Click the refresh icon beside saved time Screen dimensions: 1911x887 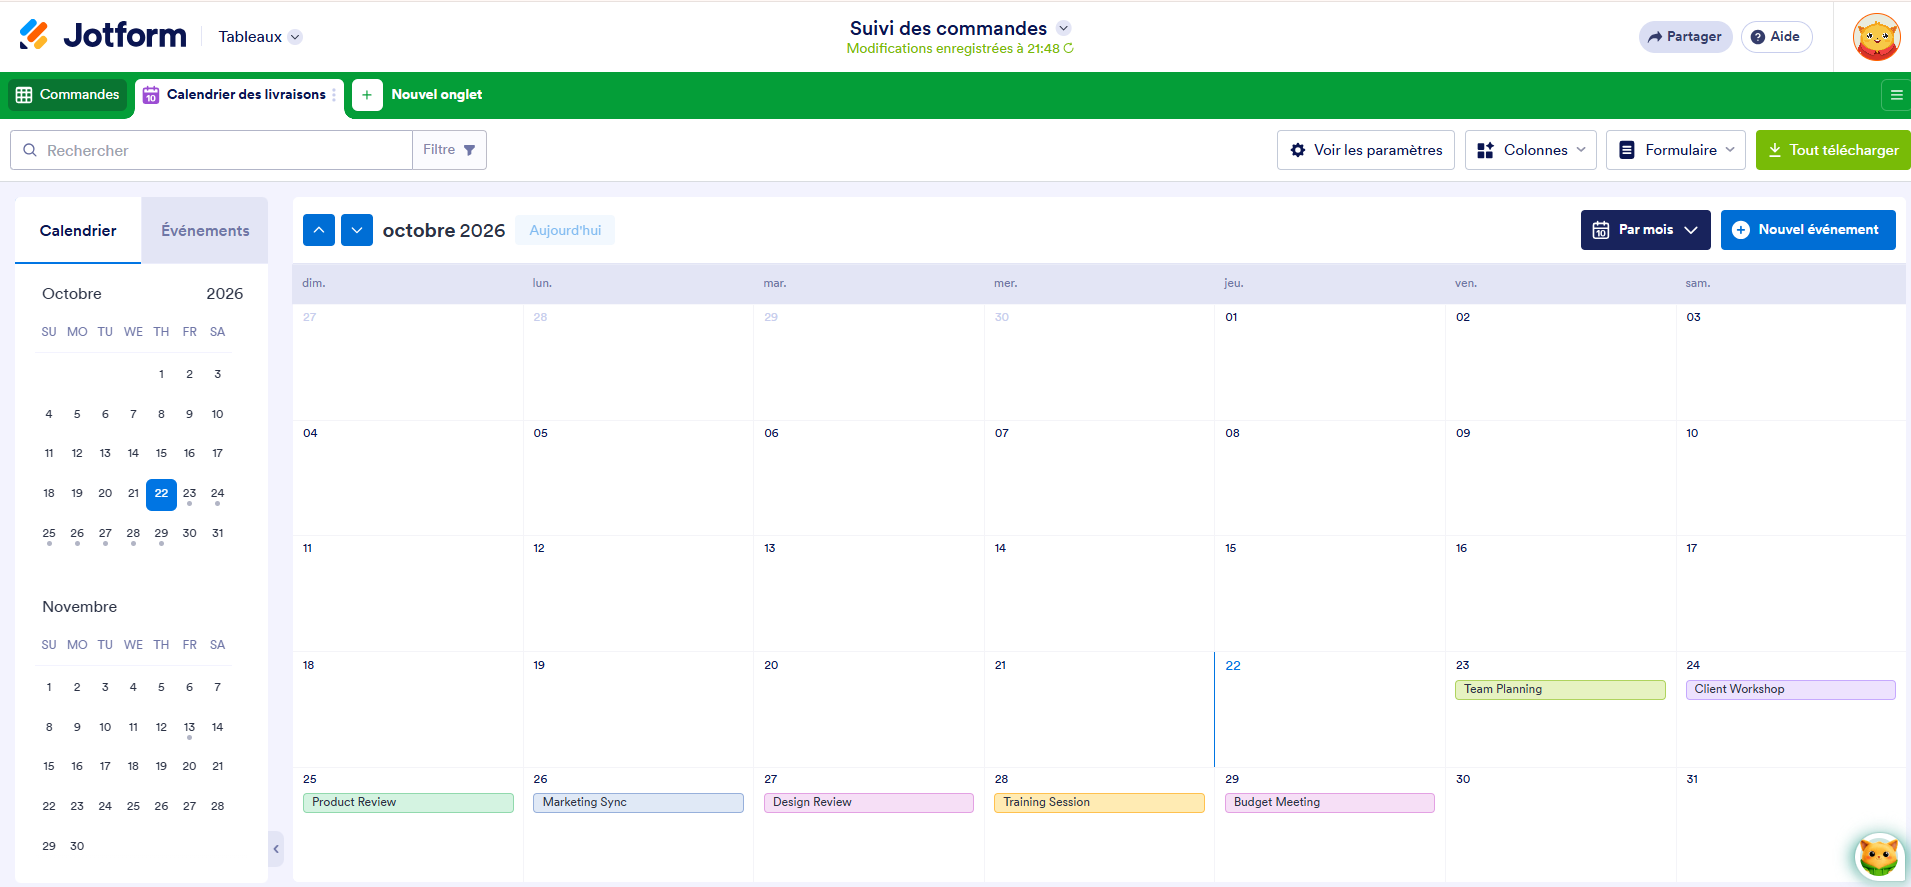(1069, 48)
